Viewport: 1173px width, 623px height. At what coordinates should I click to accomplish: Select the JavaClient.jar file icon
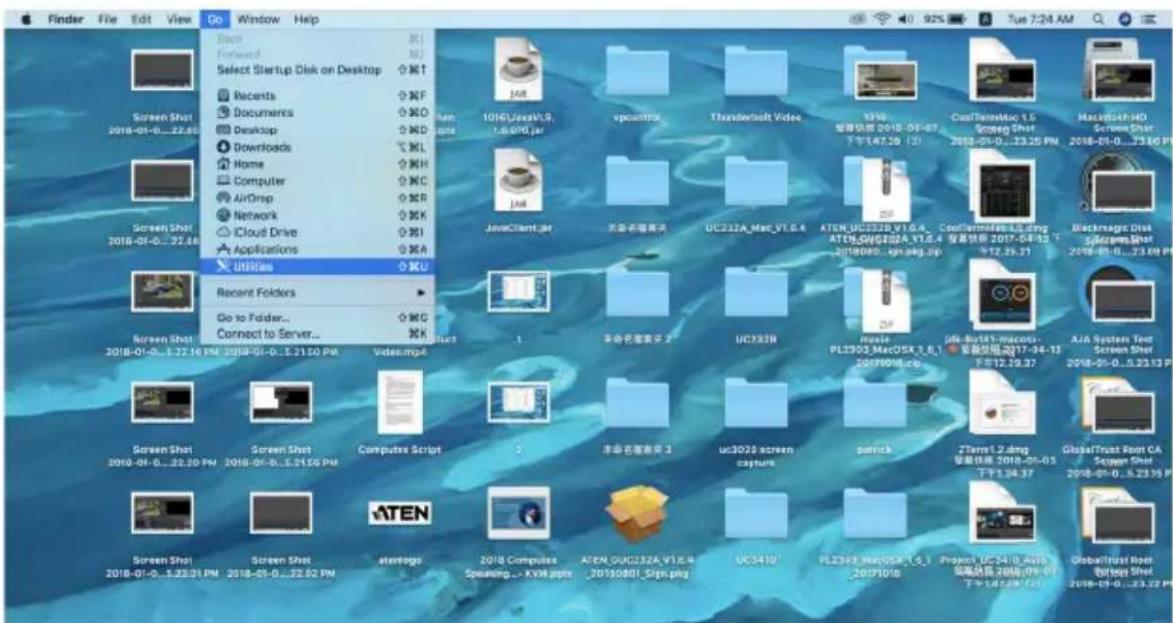coord(518,180)
